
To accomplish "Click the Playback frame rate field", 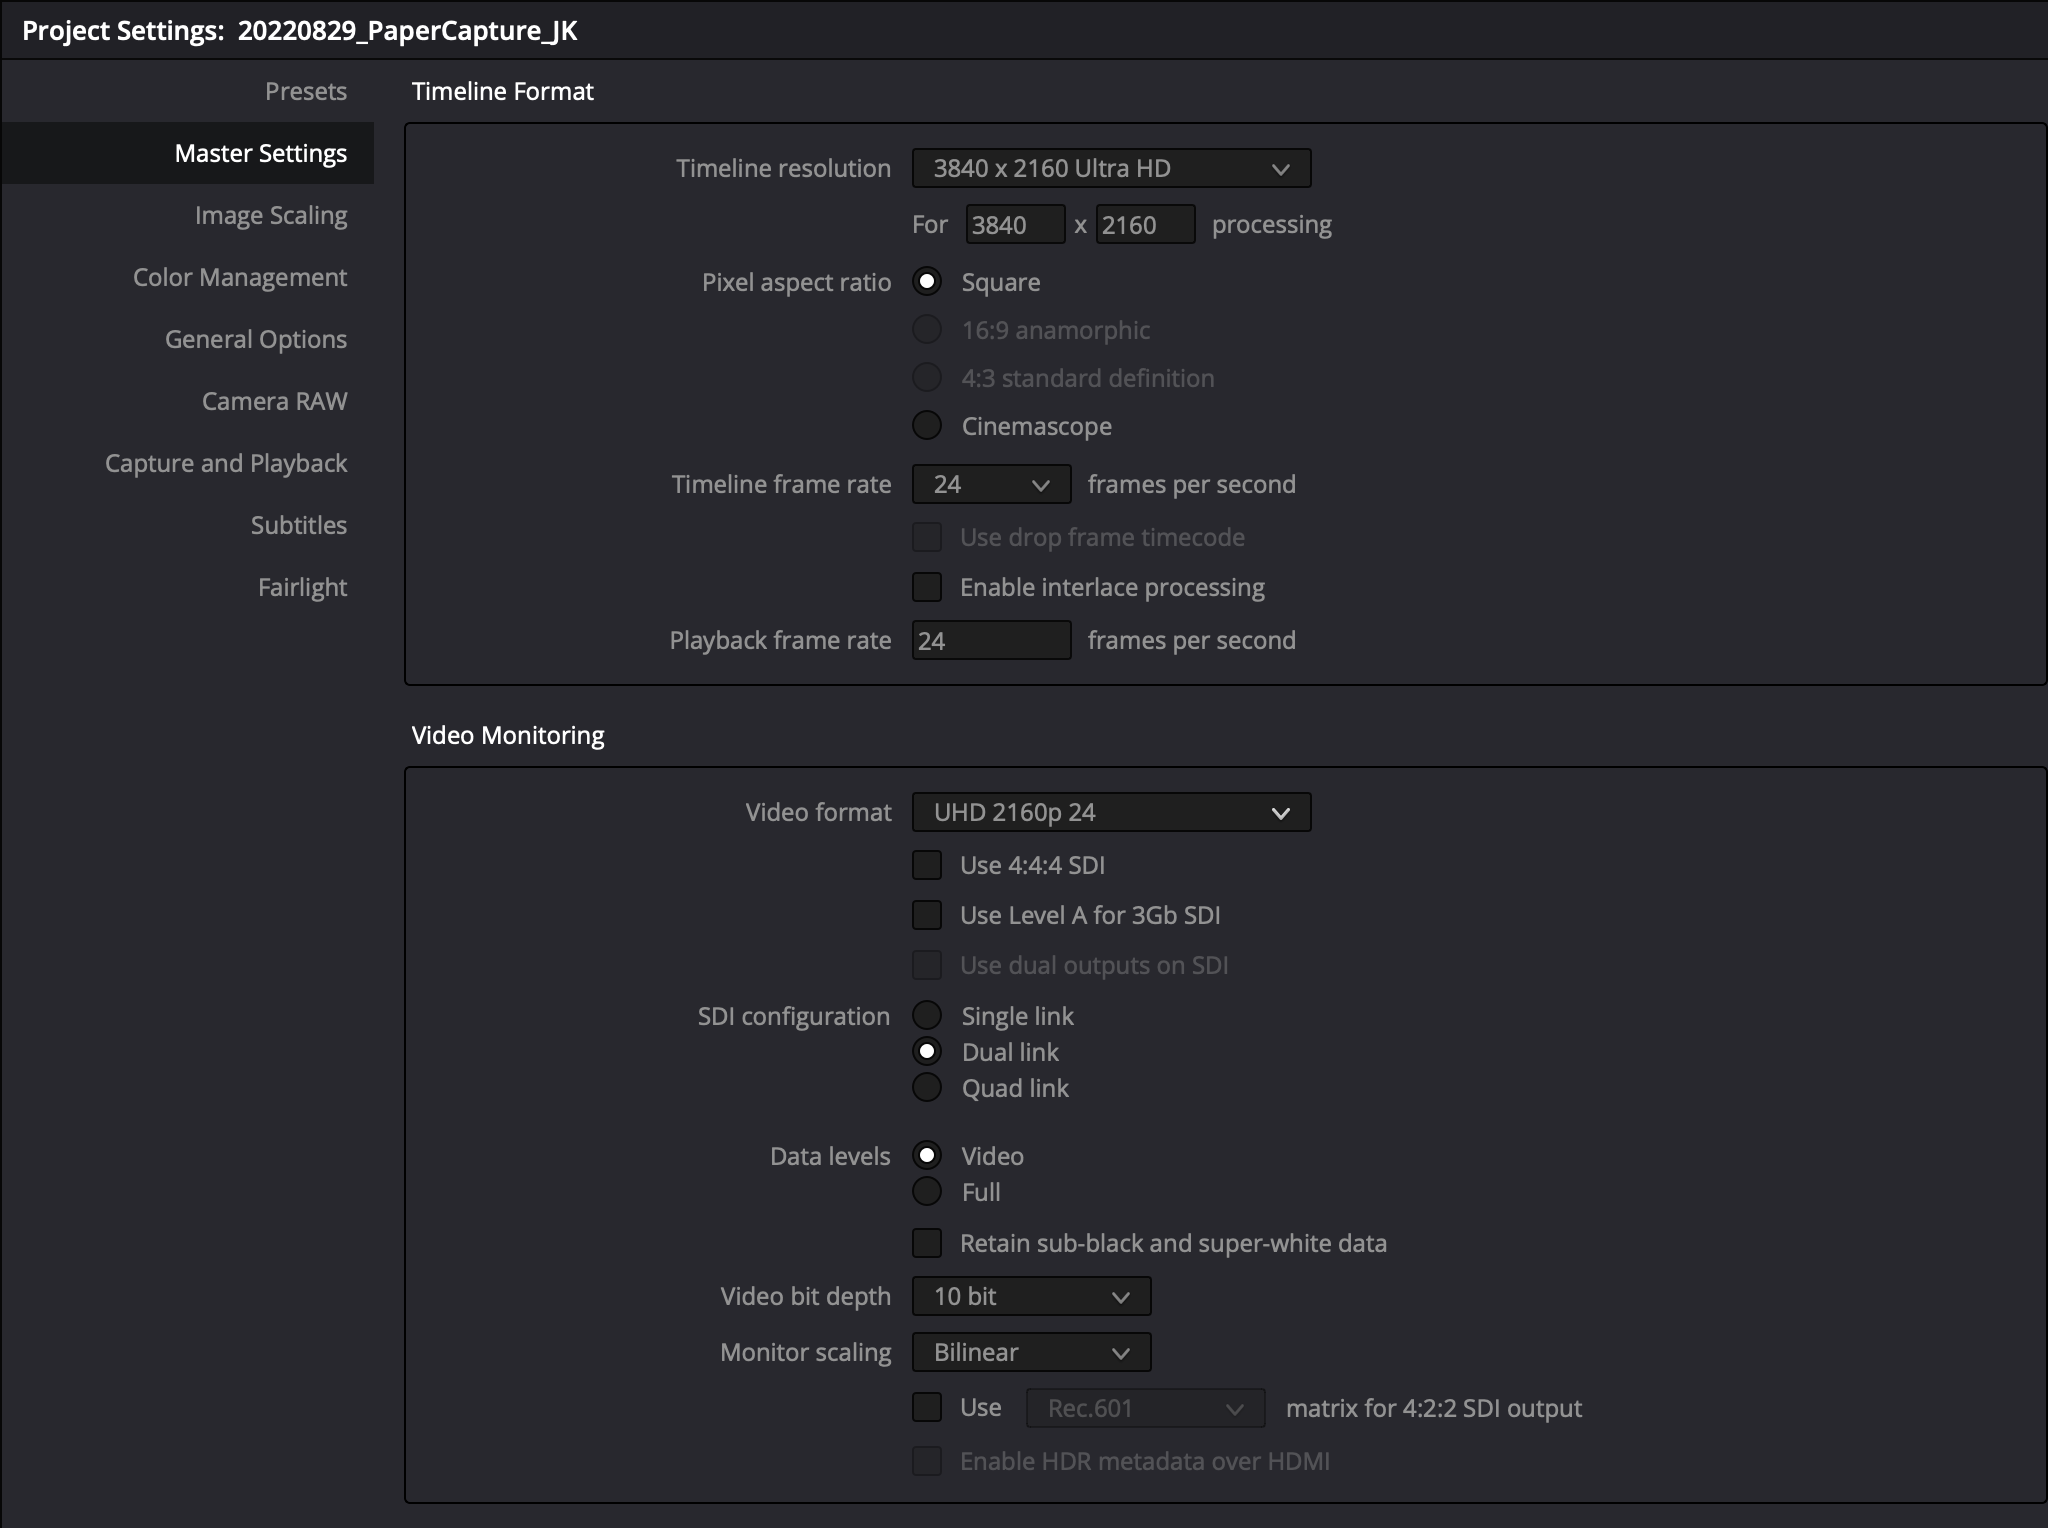I will point(990,641).
